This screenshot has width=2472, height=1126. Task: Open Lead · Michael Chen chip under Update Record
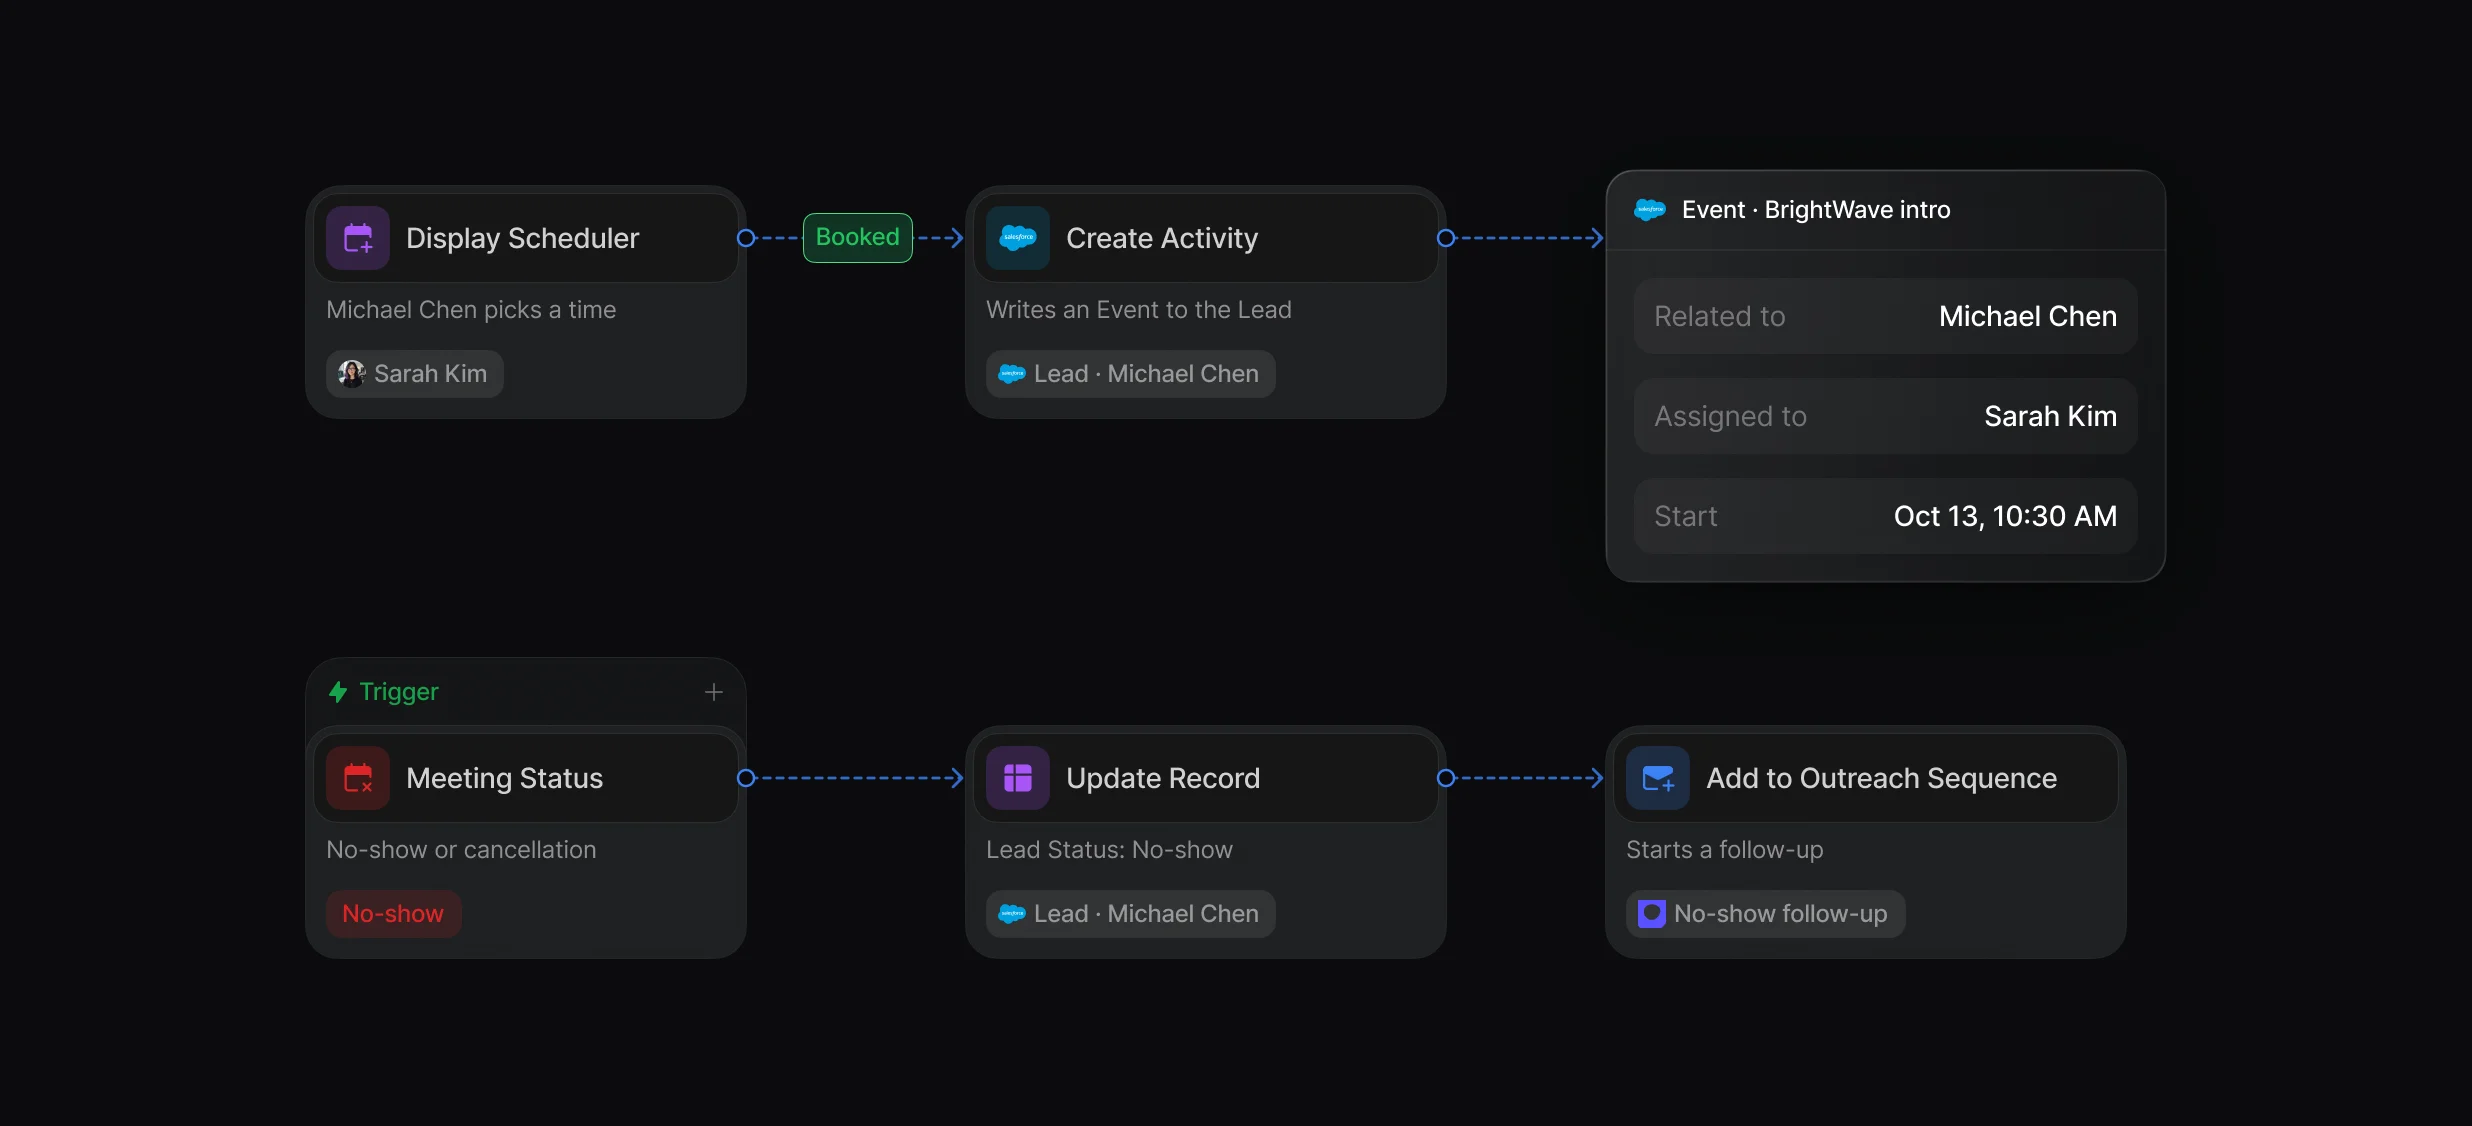click(1131, 914)
